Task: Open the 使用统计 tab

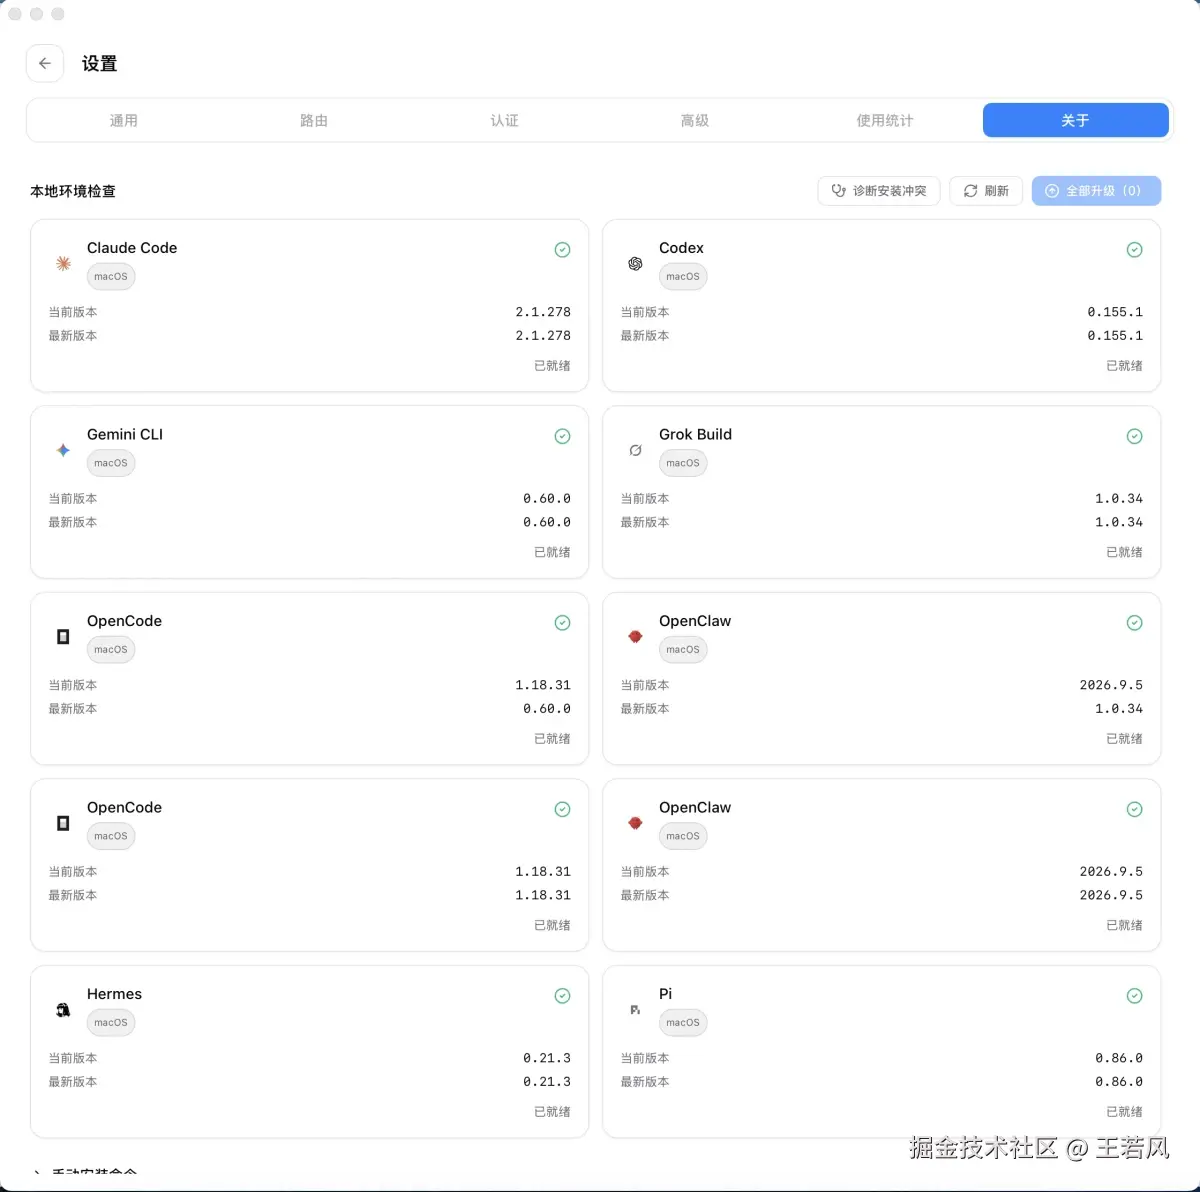Action: coord(885,120)
